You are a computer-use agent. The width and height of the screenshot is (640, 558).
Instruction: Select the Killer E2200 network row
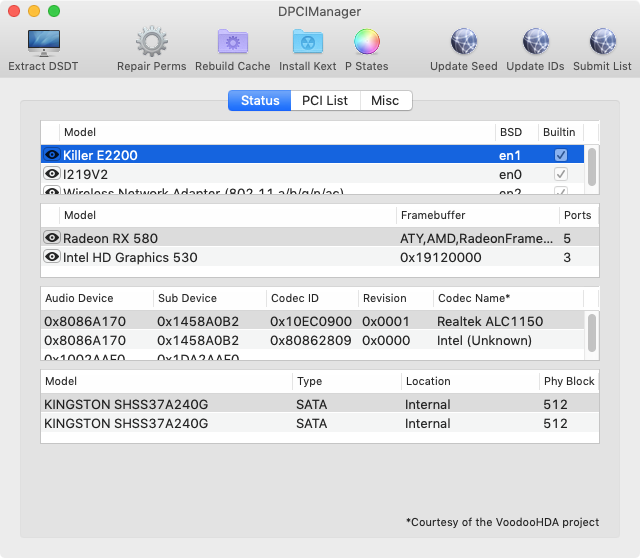[312, 155]
